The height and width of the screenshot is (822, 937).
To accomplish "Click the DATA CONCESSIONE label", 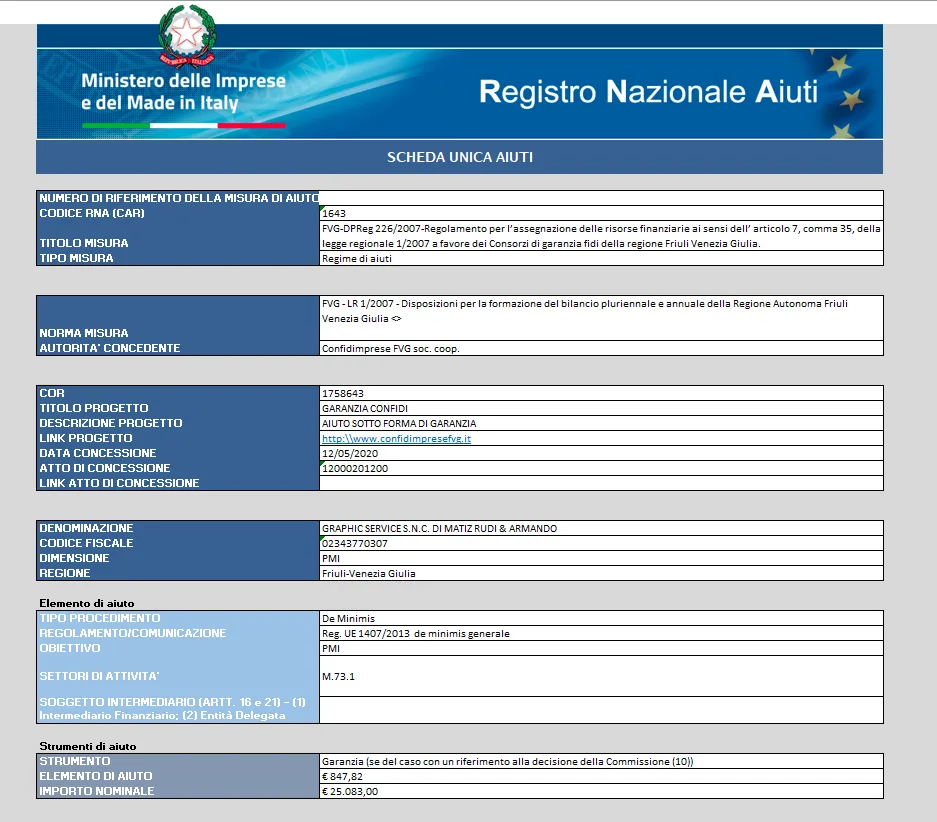I will coord(97,453).
